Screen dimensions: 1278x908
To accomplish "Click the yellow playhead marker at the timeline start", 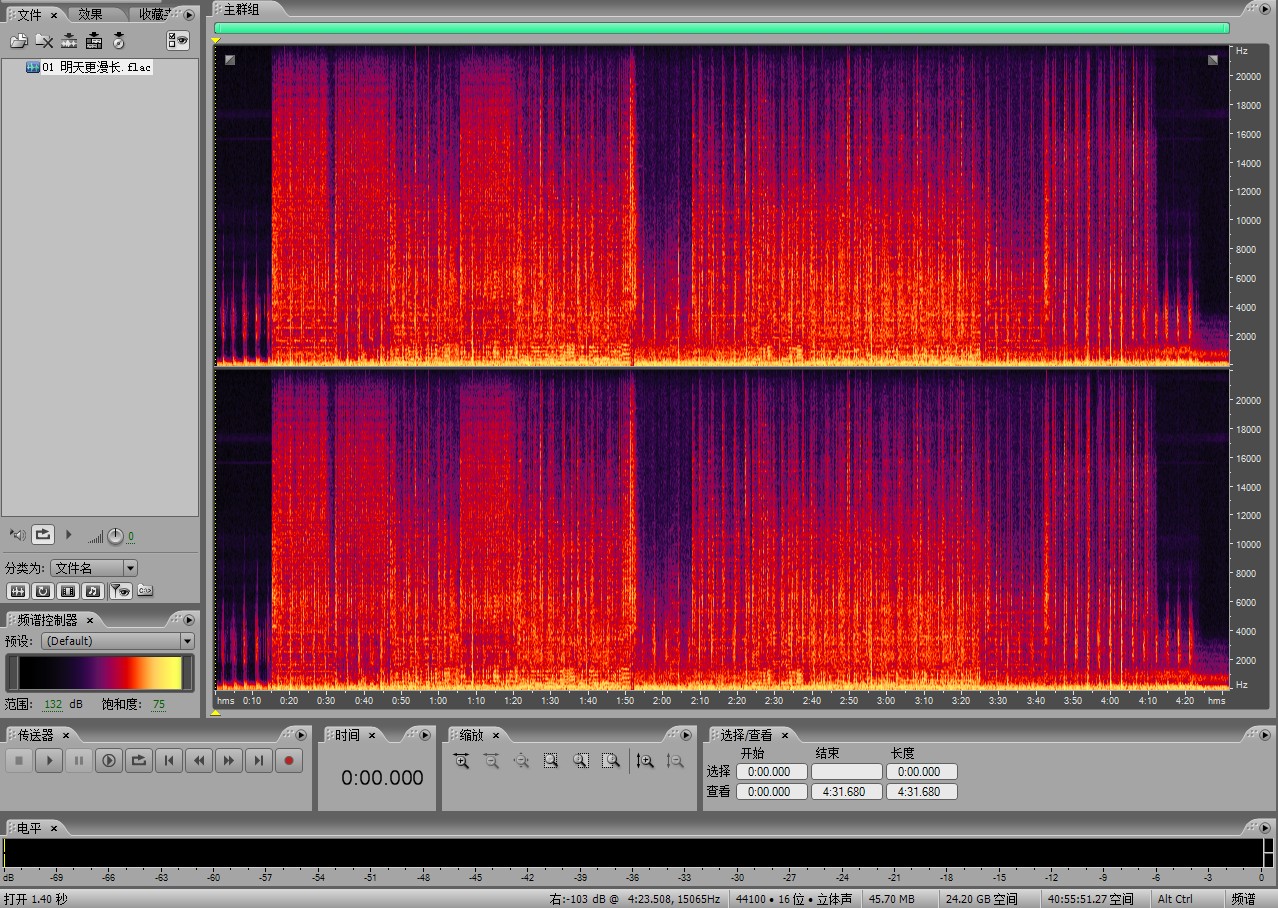I will 216,40.
